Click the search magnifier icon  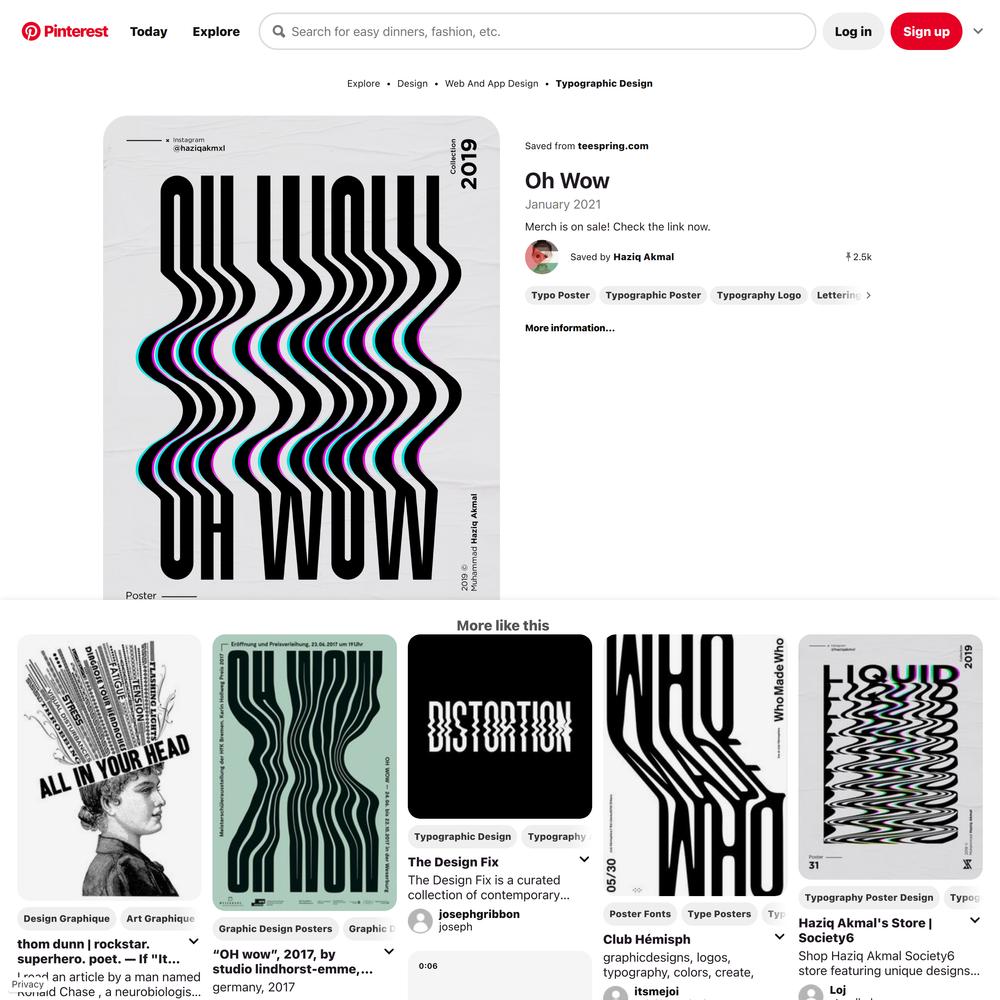click(279, 31)
